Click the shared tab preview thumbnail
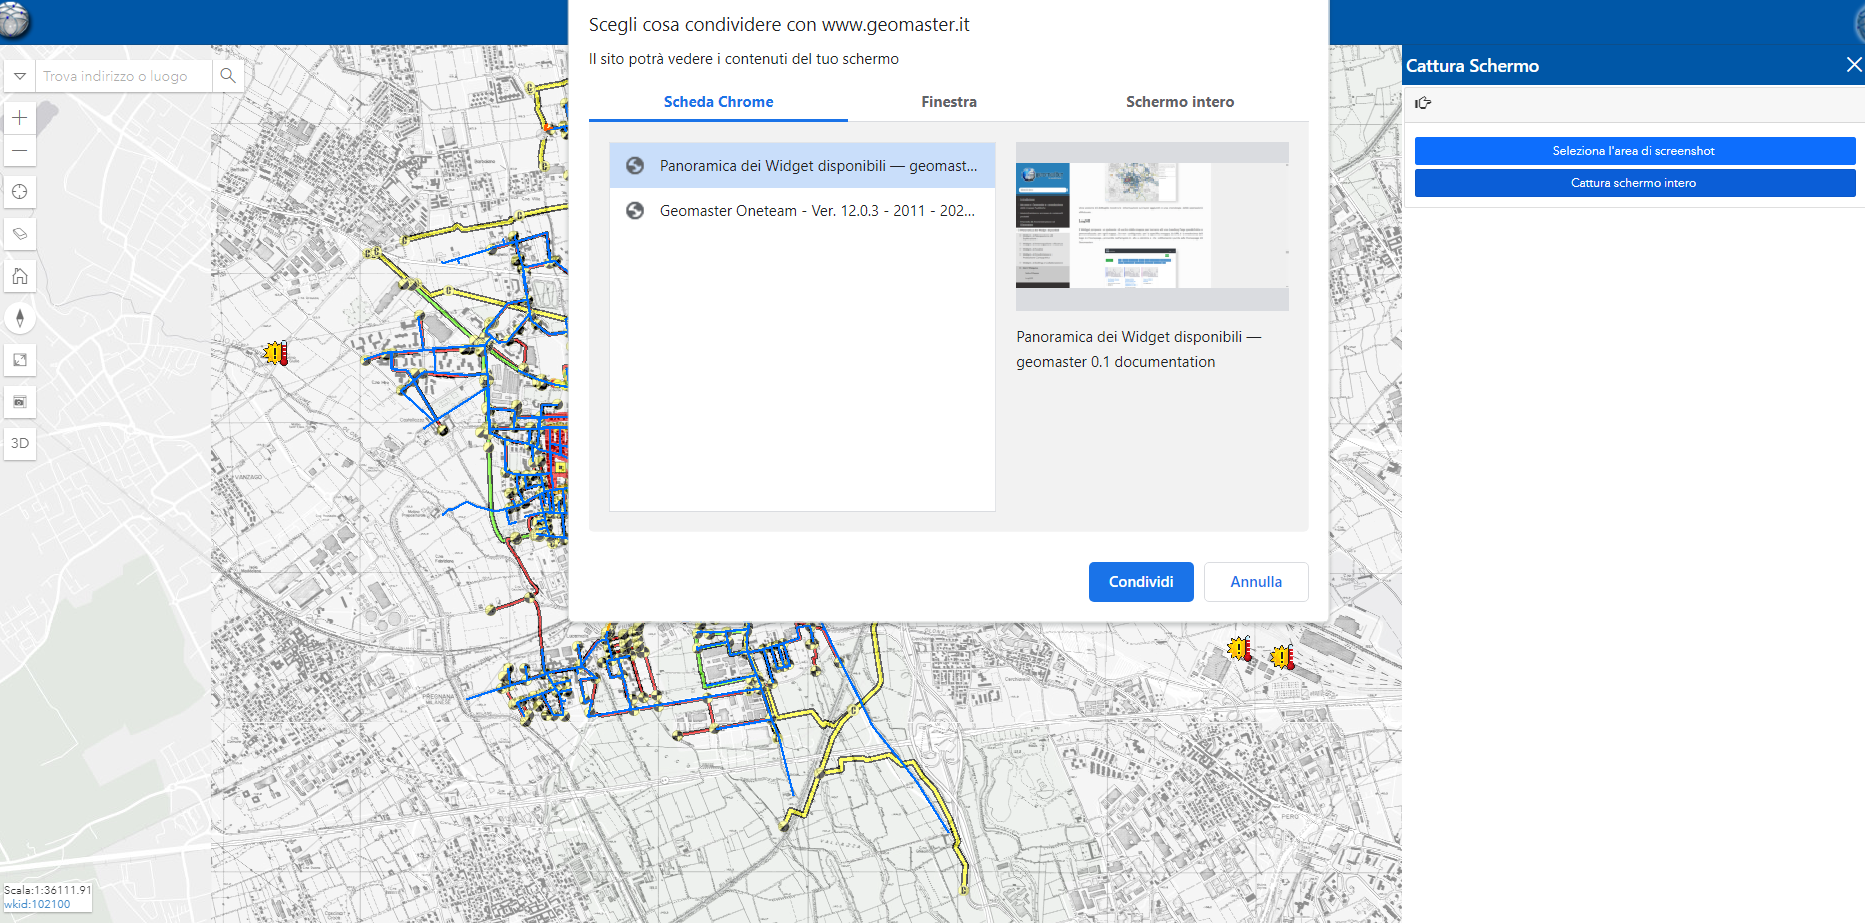The image size is (1865, 923). [1152, 226]
